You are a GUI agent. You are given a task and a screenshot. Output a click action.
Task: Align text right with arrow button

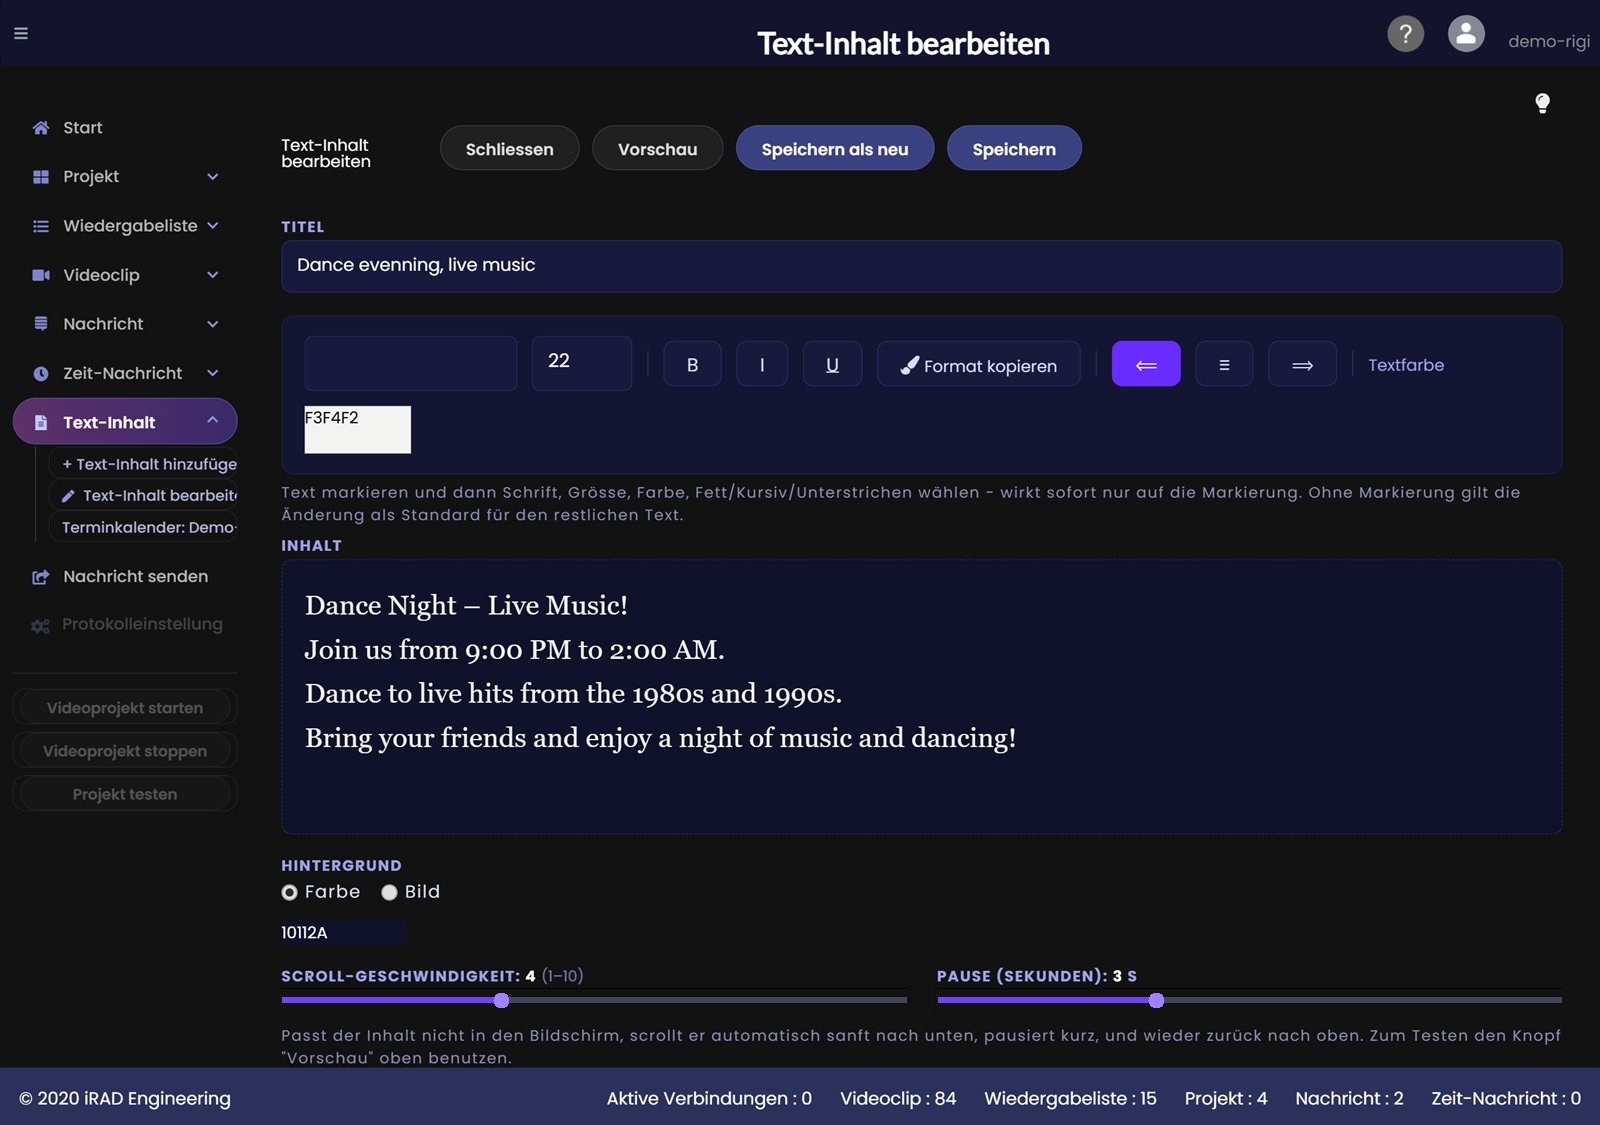pos(1302,365)
